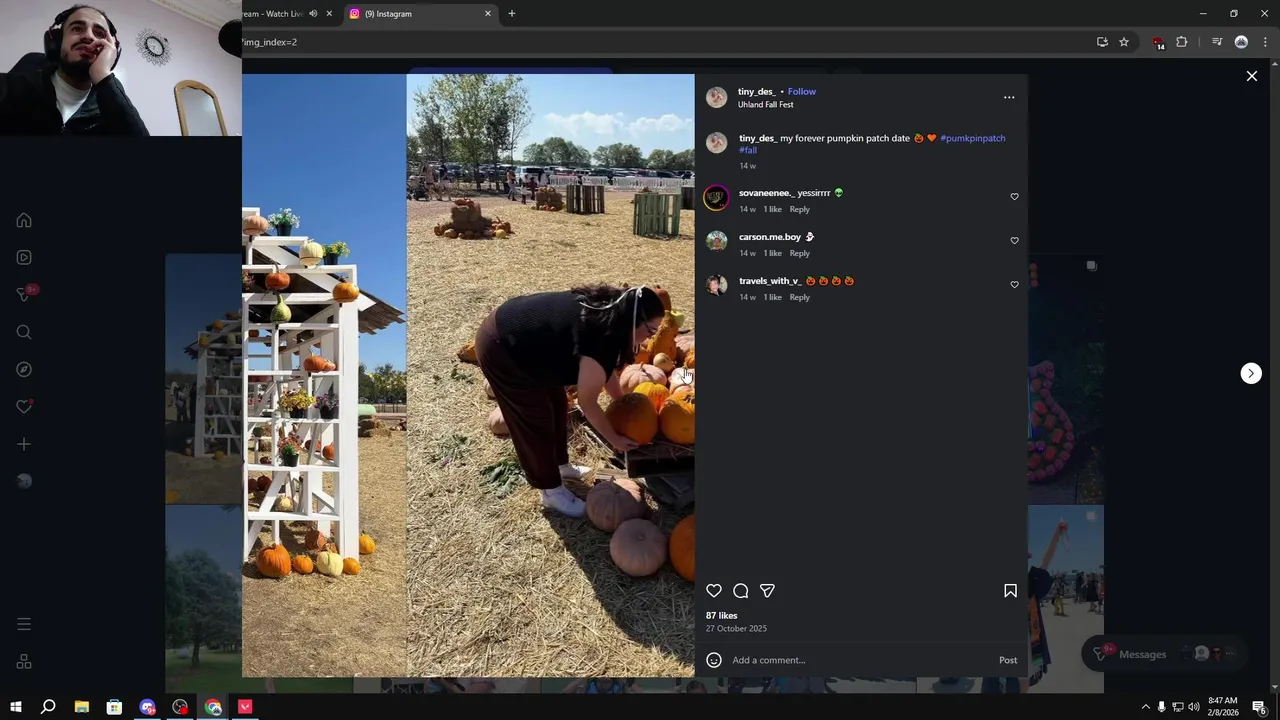This screenshot has height=720, width=1280.
Task: Go to next post with right arrow
Action: point(1251,373)
